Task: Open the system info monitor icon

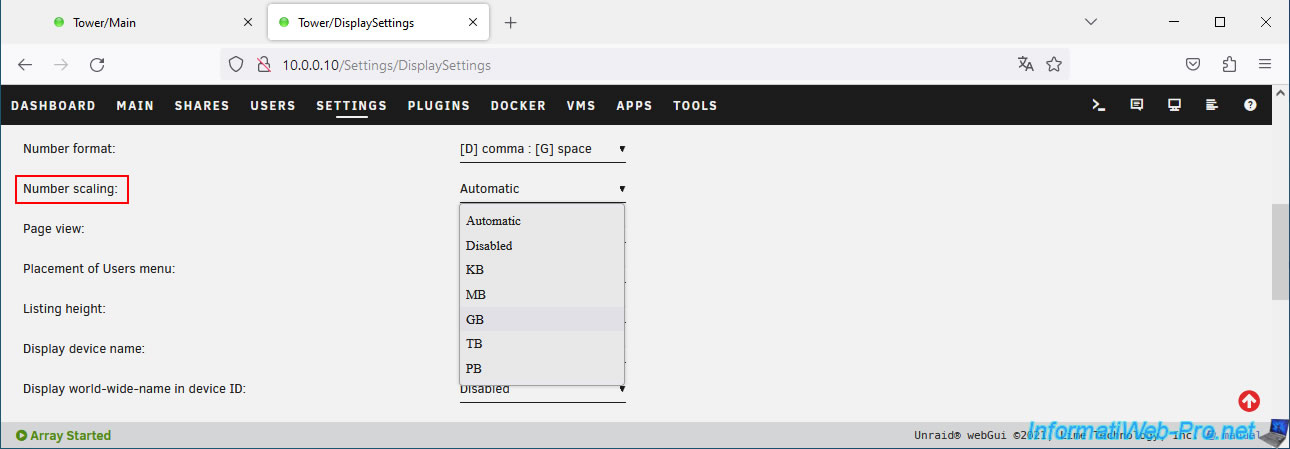Action: (1174, 105)
